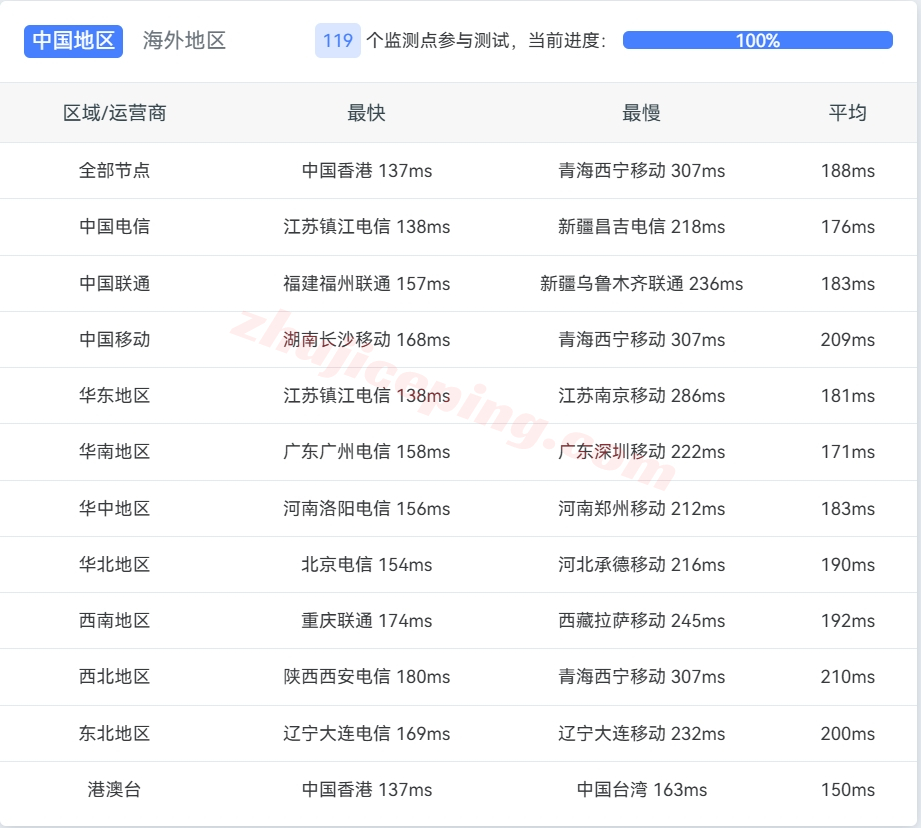Image resolution: width=921 pixels, height=828 pixels.
Task: Click 新疆昌吉电信 218ms cell
Action: tap(641, 227)
